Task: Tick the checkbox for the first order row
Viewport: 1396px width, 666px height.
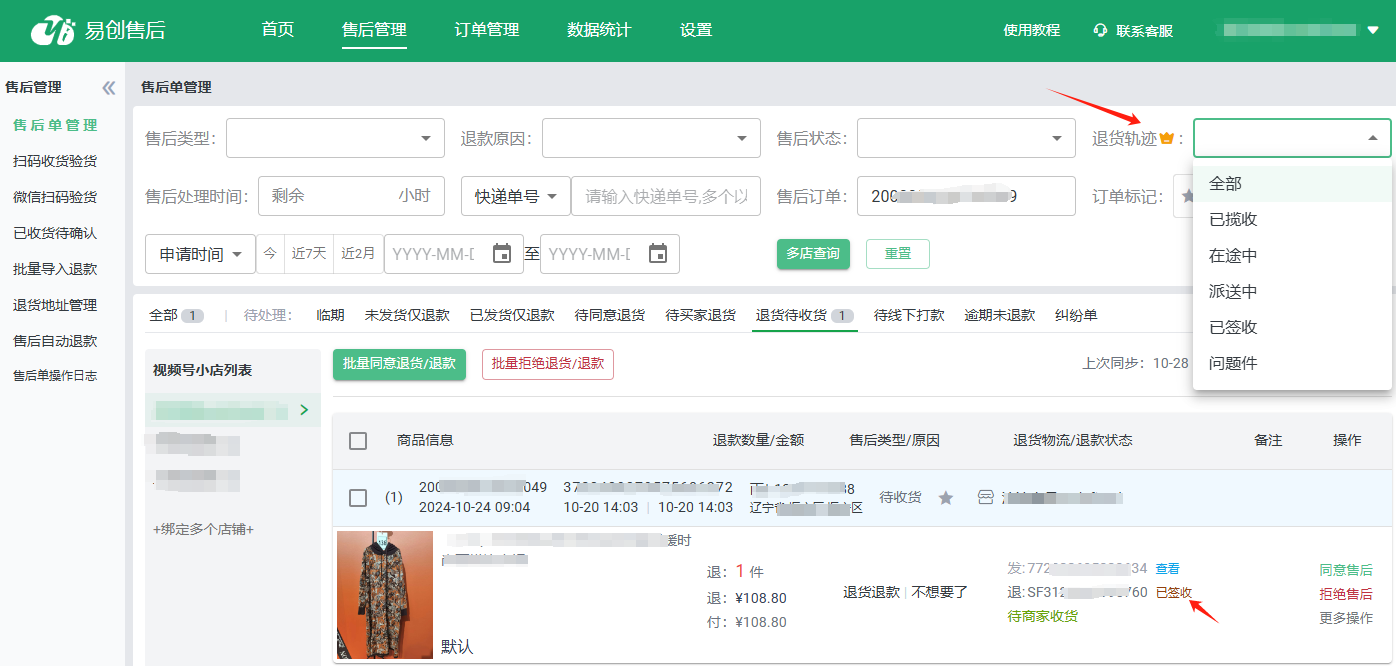Action: 358,498
